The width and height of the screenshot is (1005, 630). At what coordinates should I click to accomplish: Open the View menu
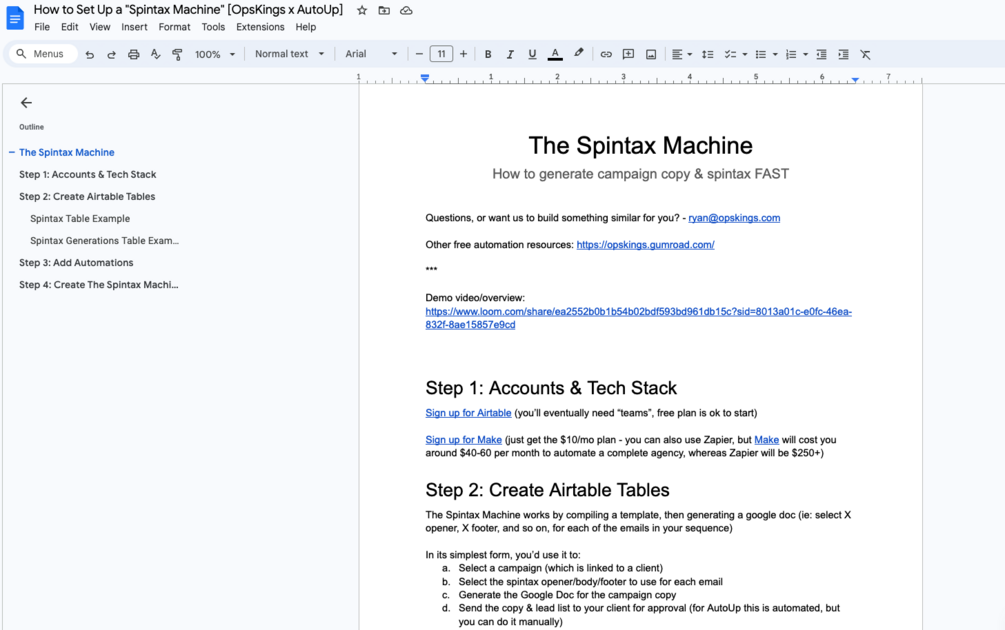coord(99,27)
